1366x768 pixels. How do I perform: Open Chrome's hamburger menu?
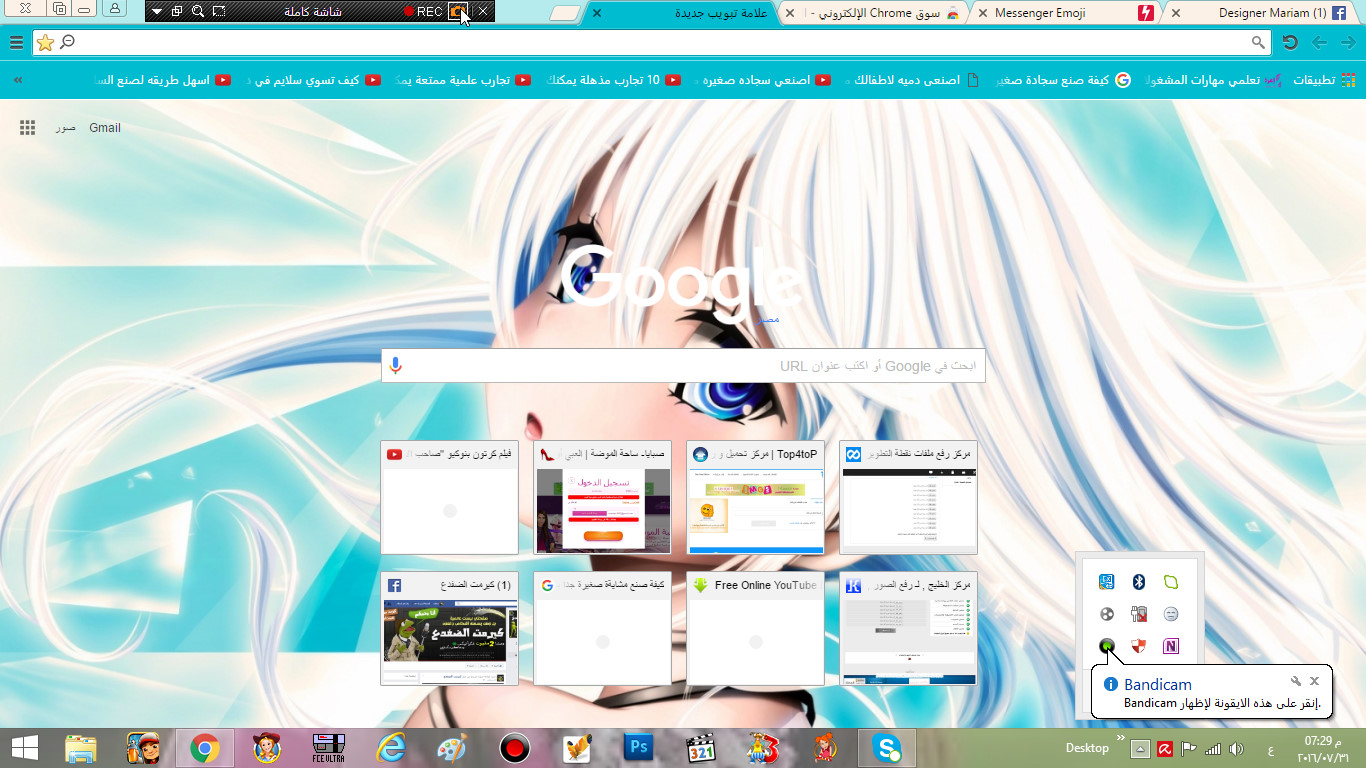point(16,42)
